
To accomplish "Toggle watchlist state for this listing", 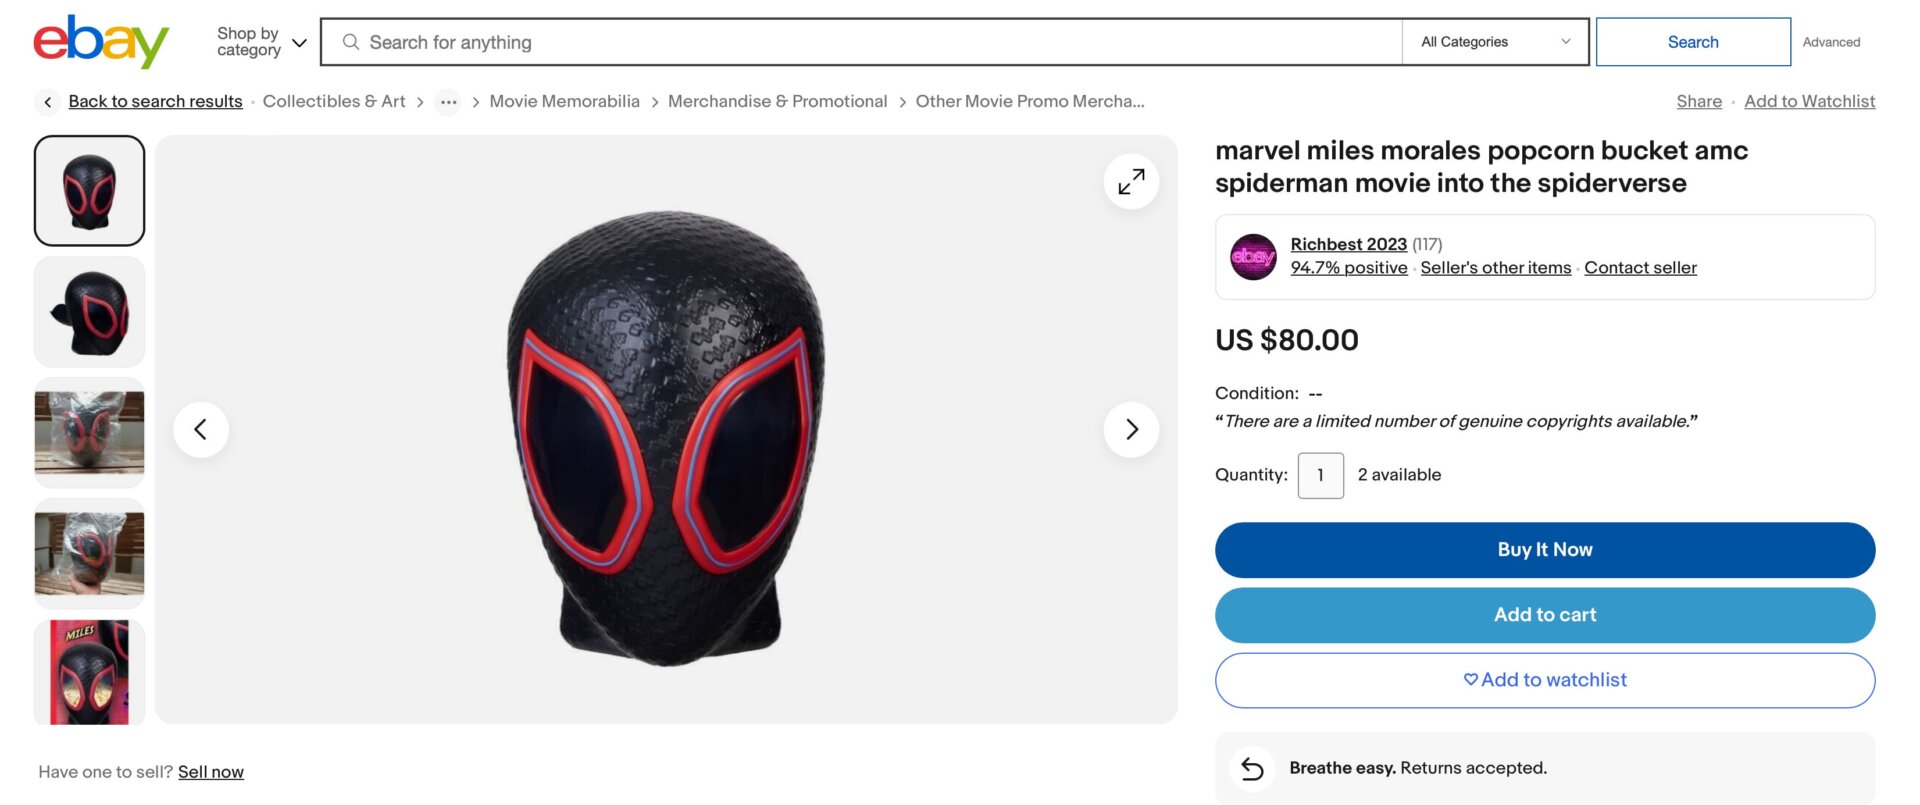I will click(1544, 679).
